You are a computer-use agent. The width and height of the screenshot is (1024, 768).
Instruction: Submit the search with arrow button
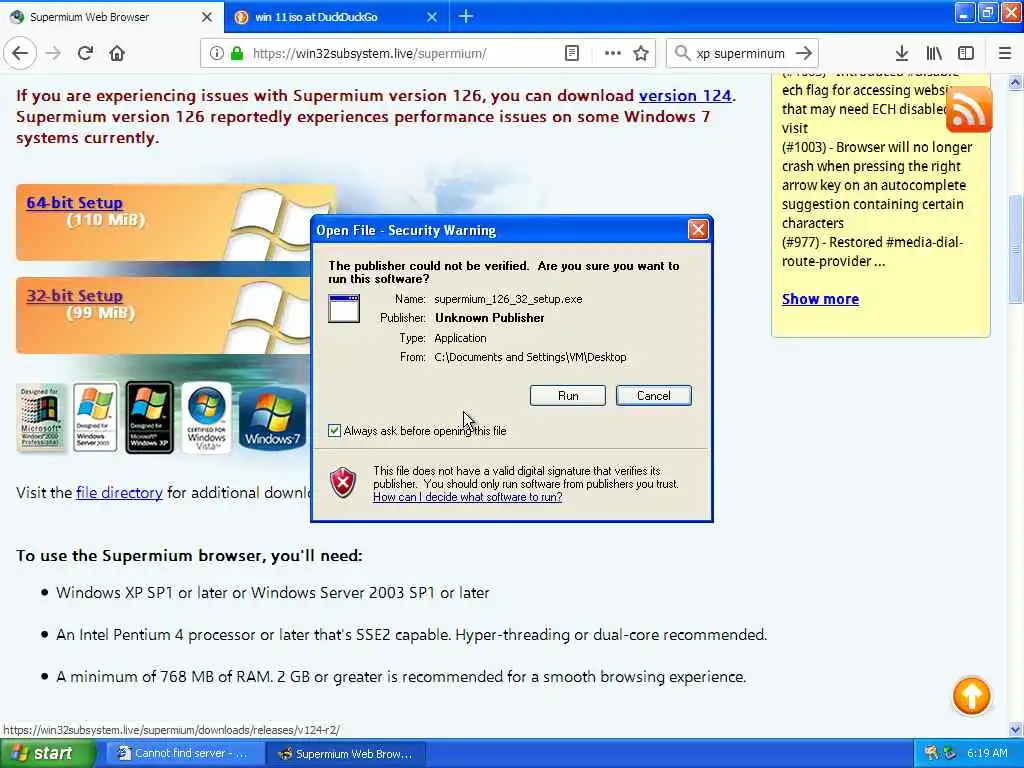point(804,54)
